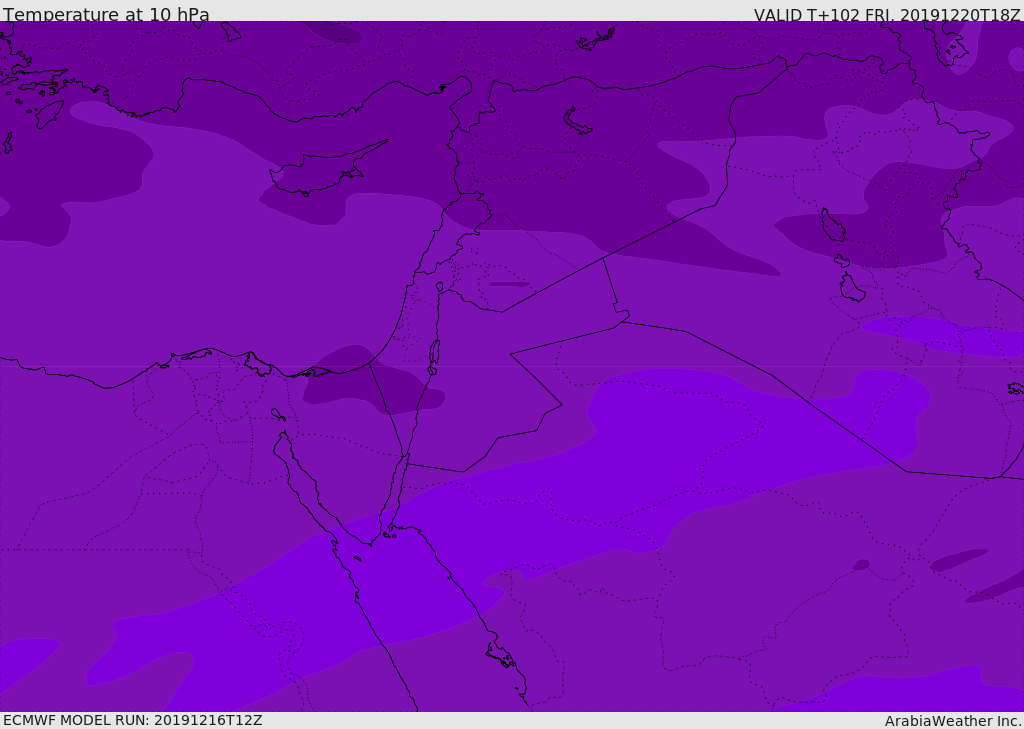This screenshot has width=1024, height=729.
Task: Click the 'ArabiaWeather Inc' credit text
Action: coord(953,721)
